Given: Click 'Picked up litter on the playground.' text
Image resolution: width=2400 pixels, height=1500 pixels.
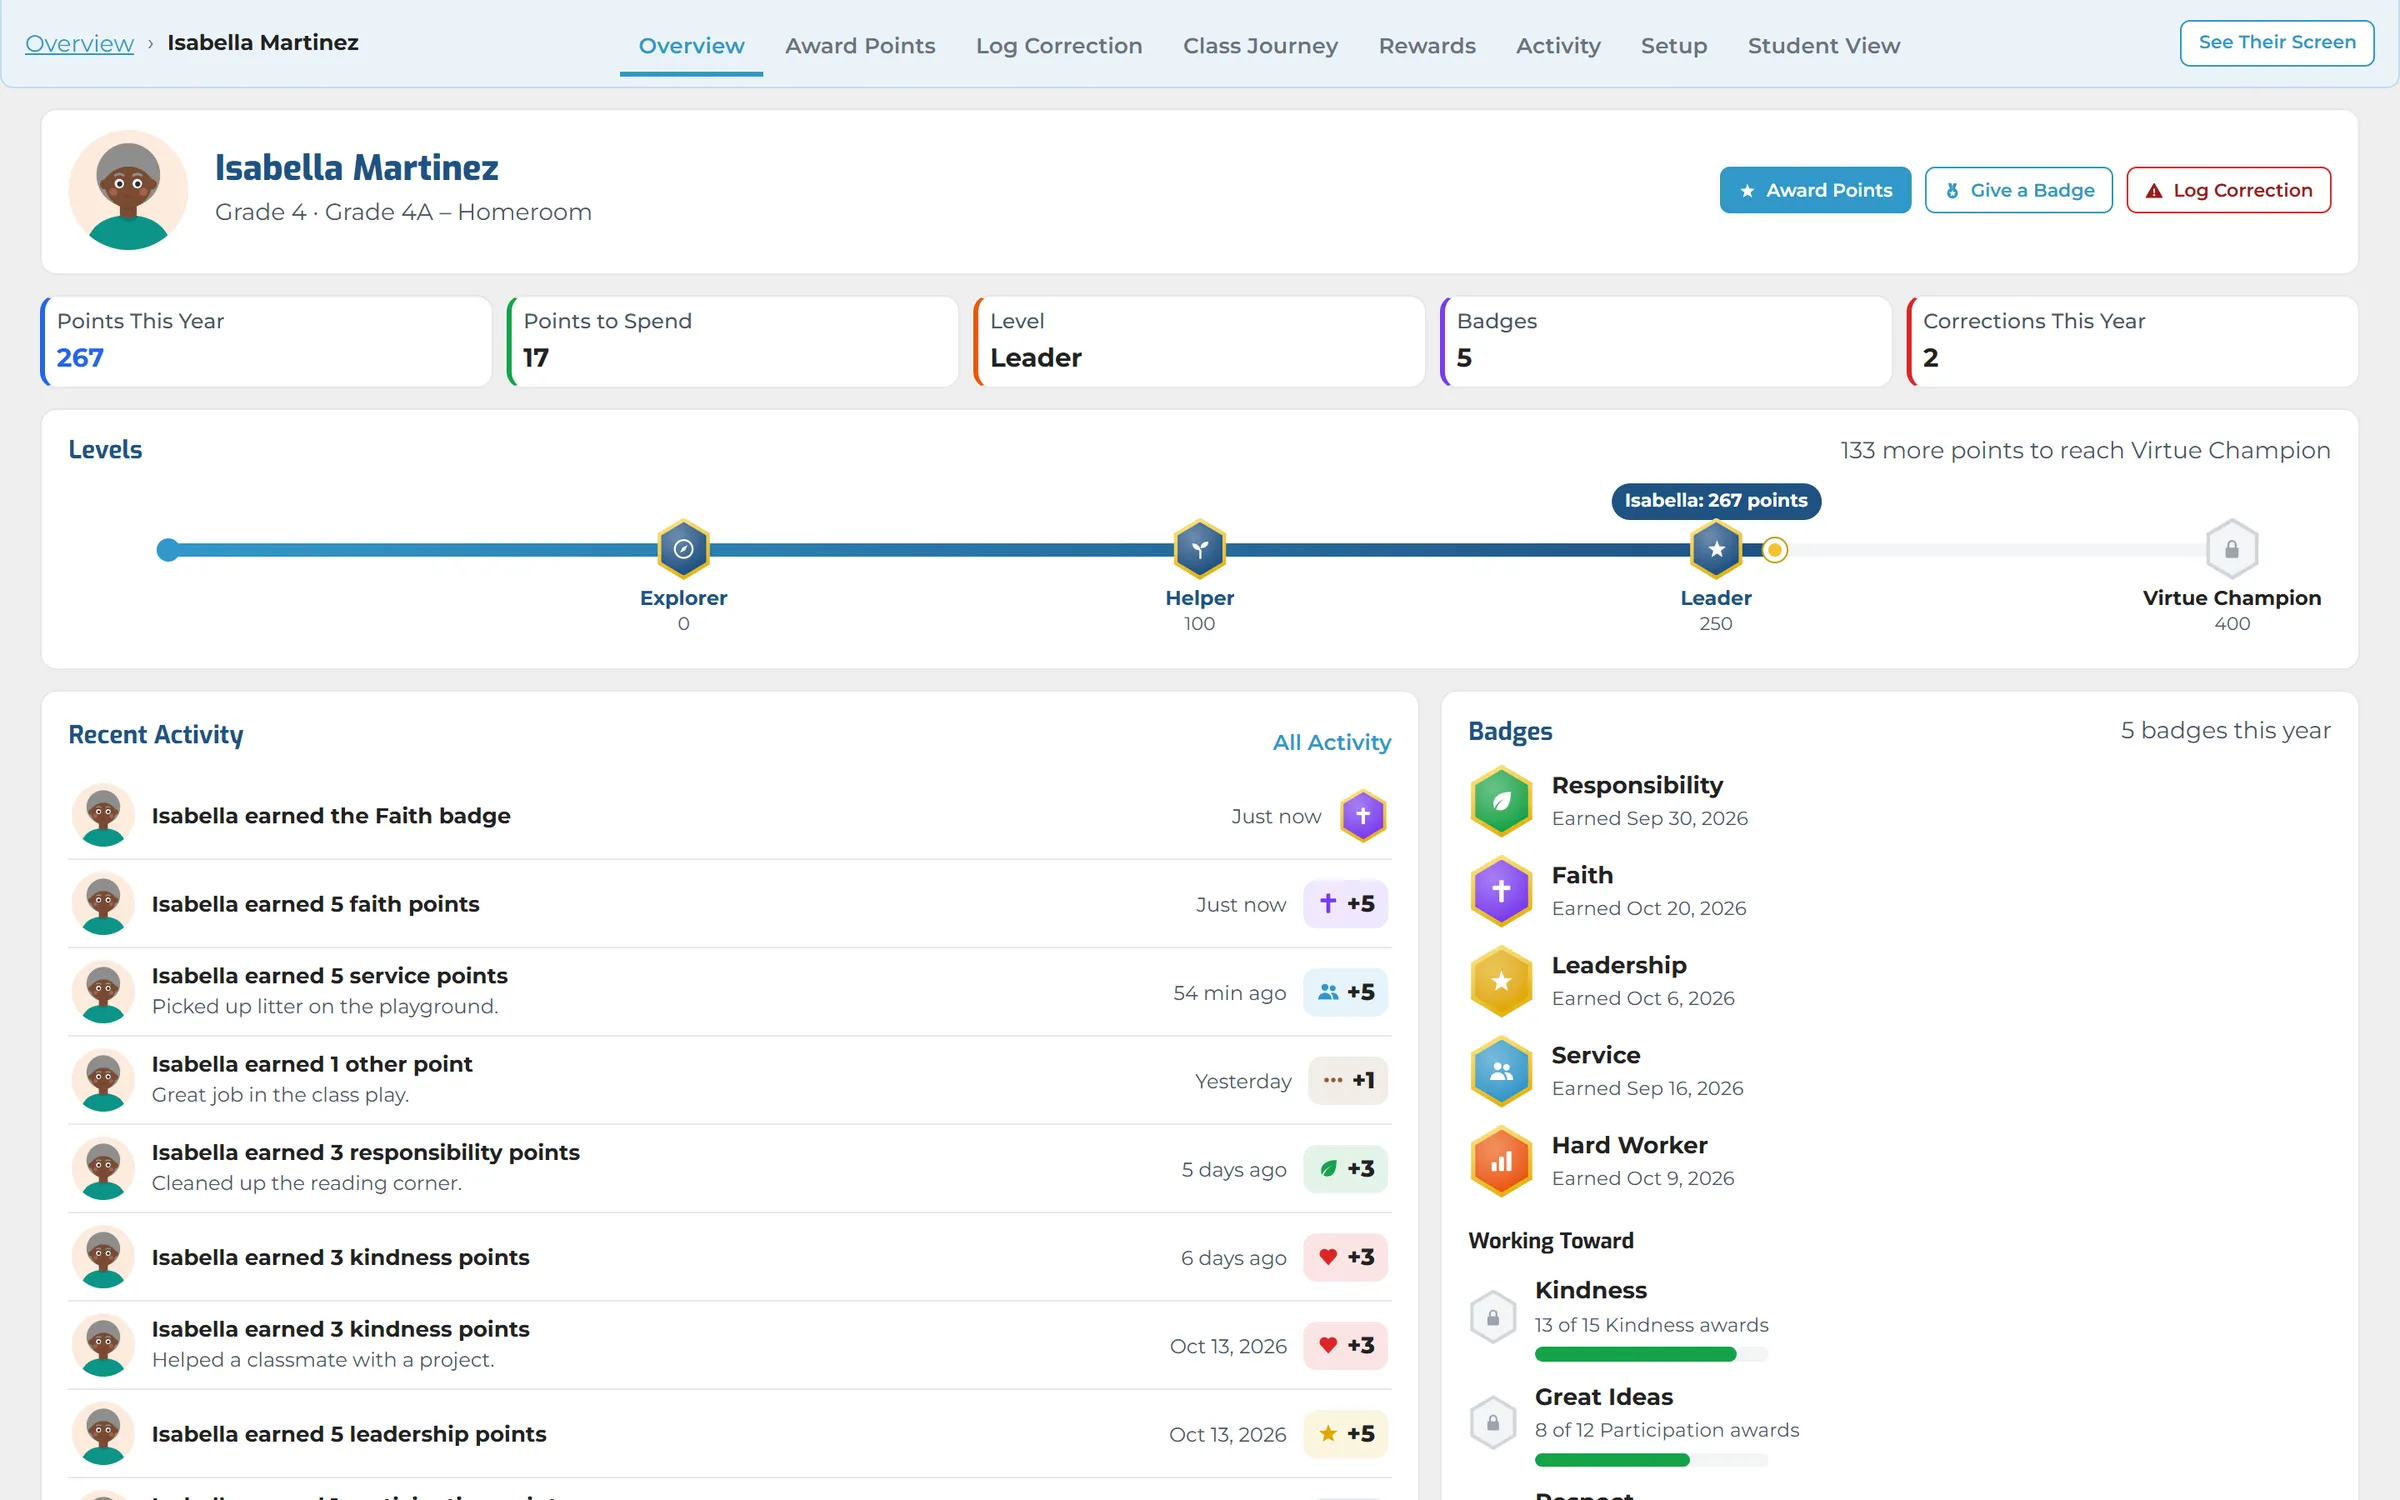Looking at the screenshot, I should click(325, 1006).
